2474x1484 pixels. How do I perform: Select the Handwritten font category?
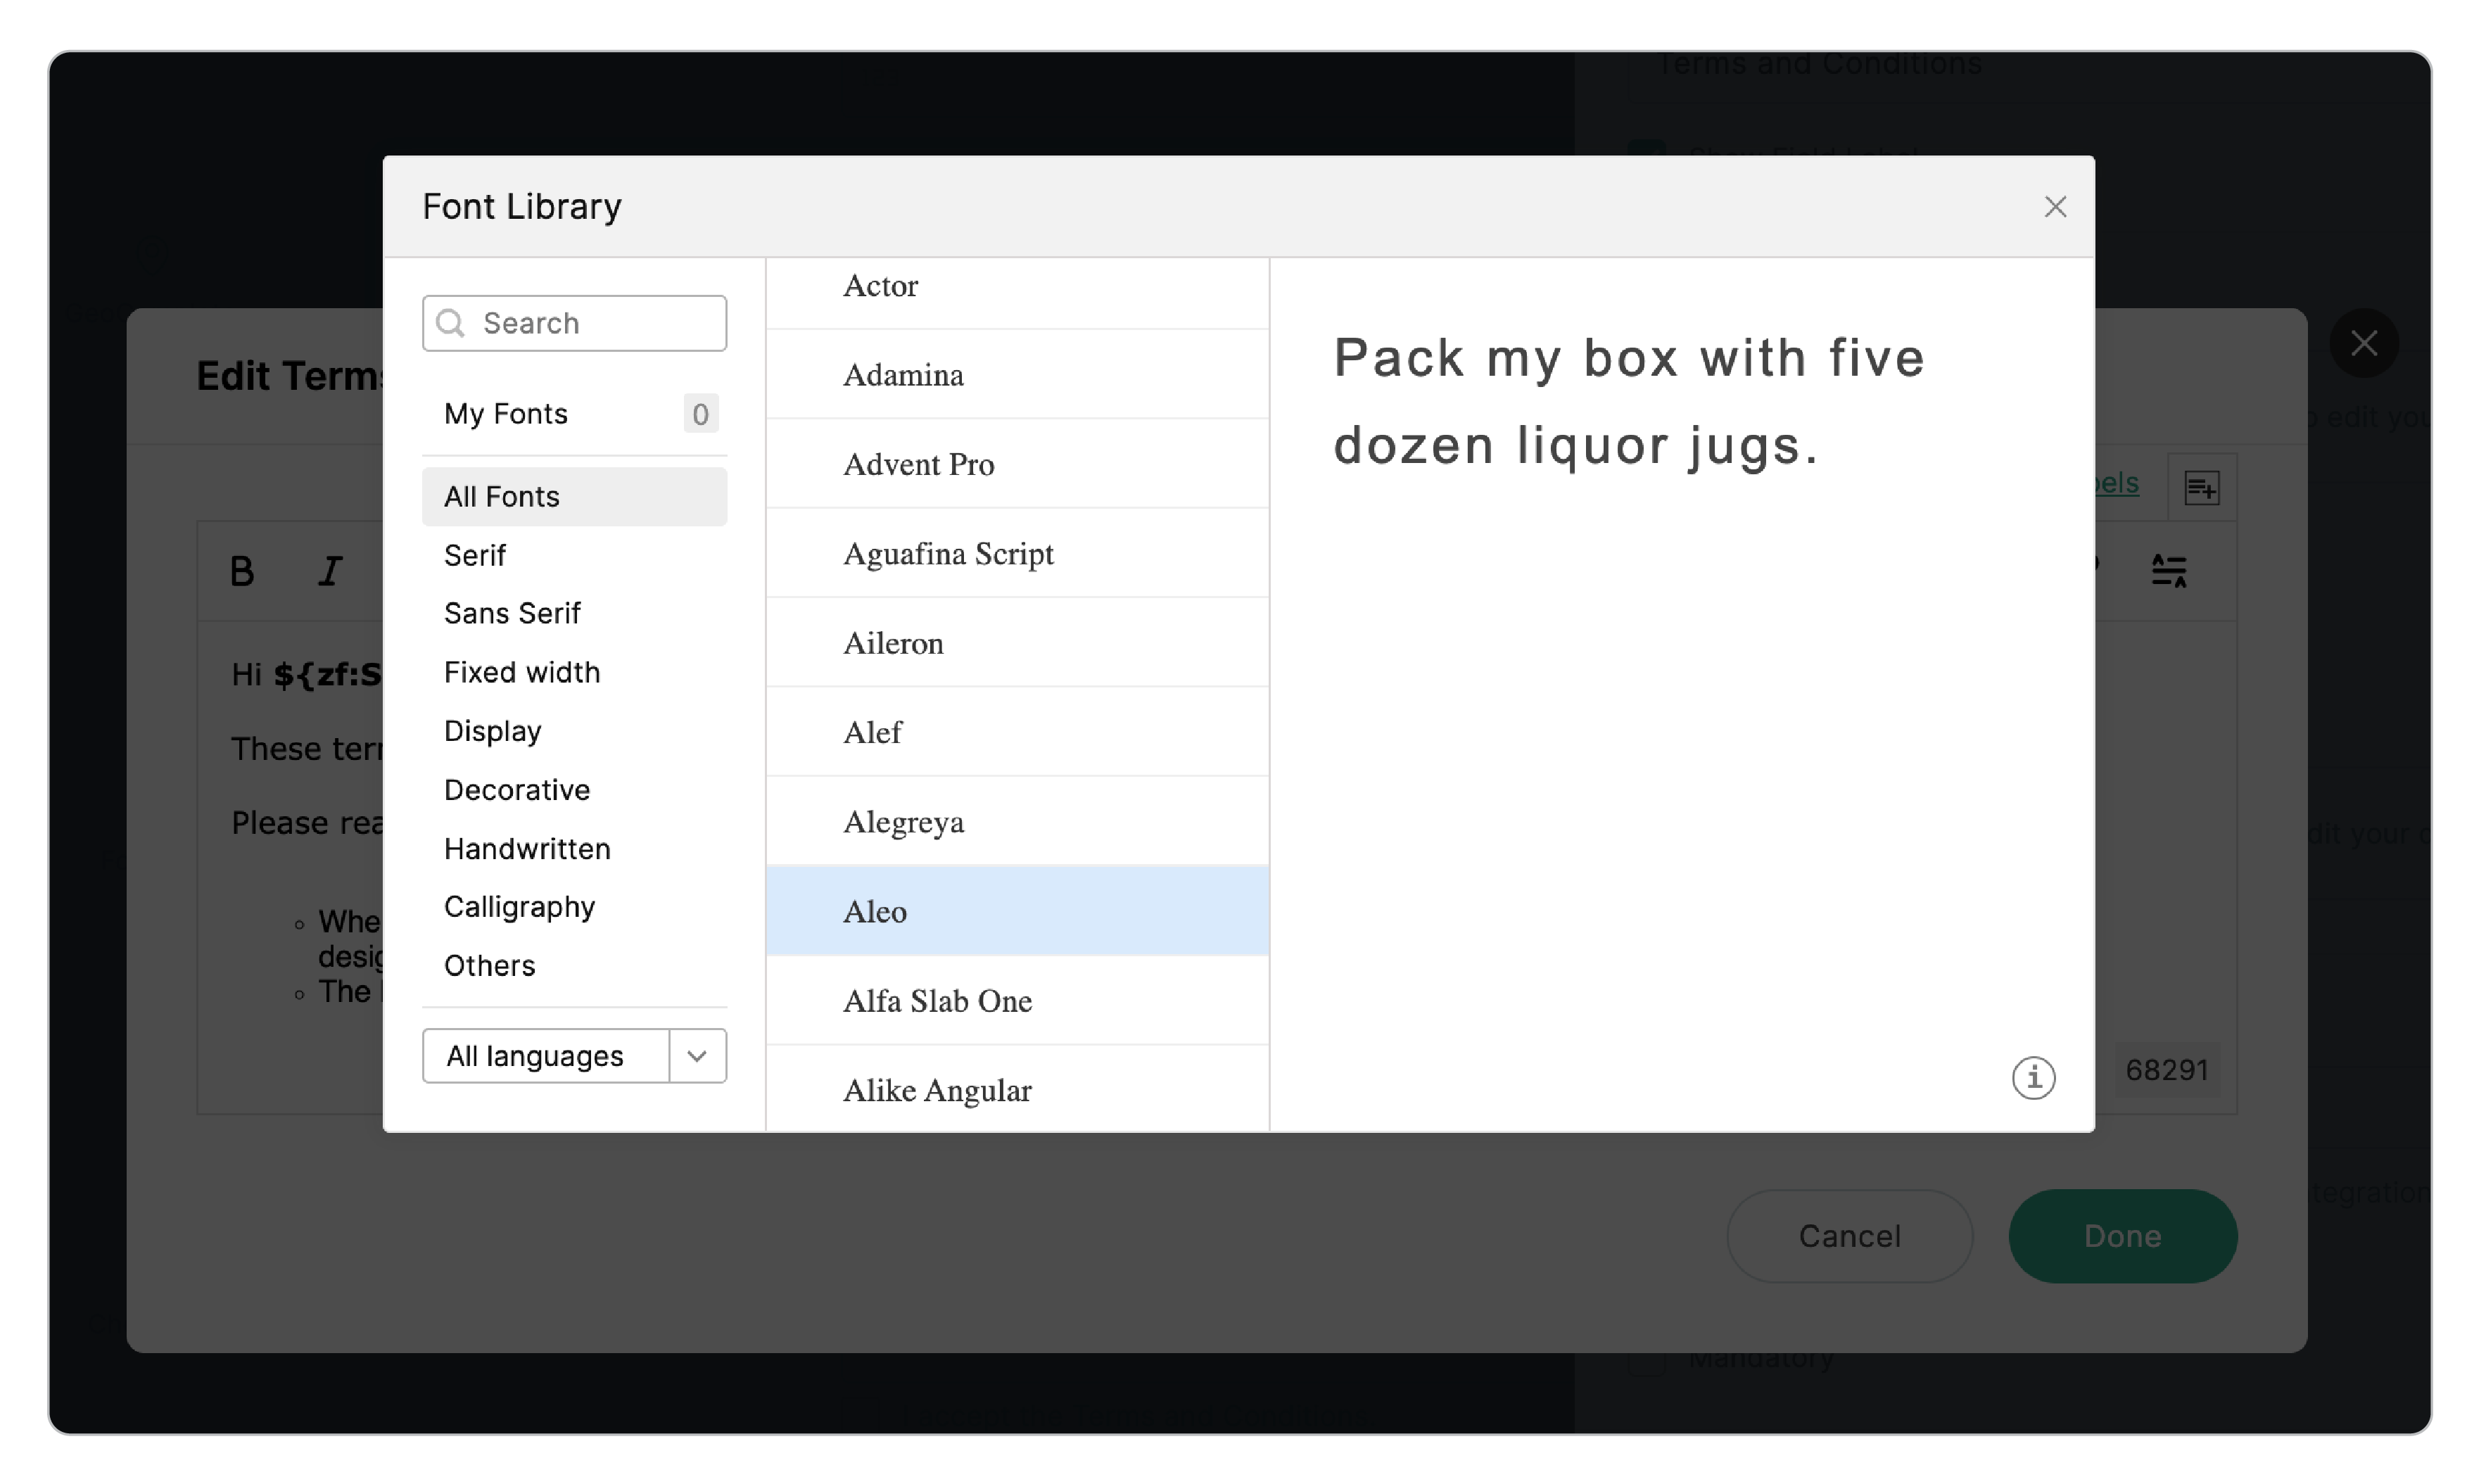pyautogui.click(x=527, y=848)
